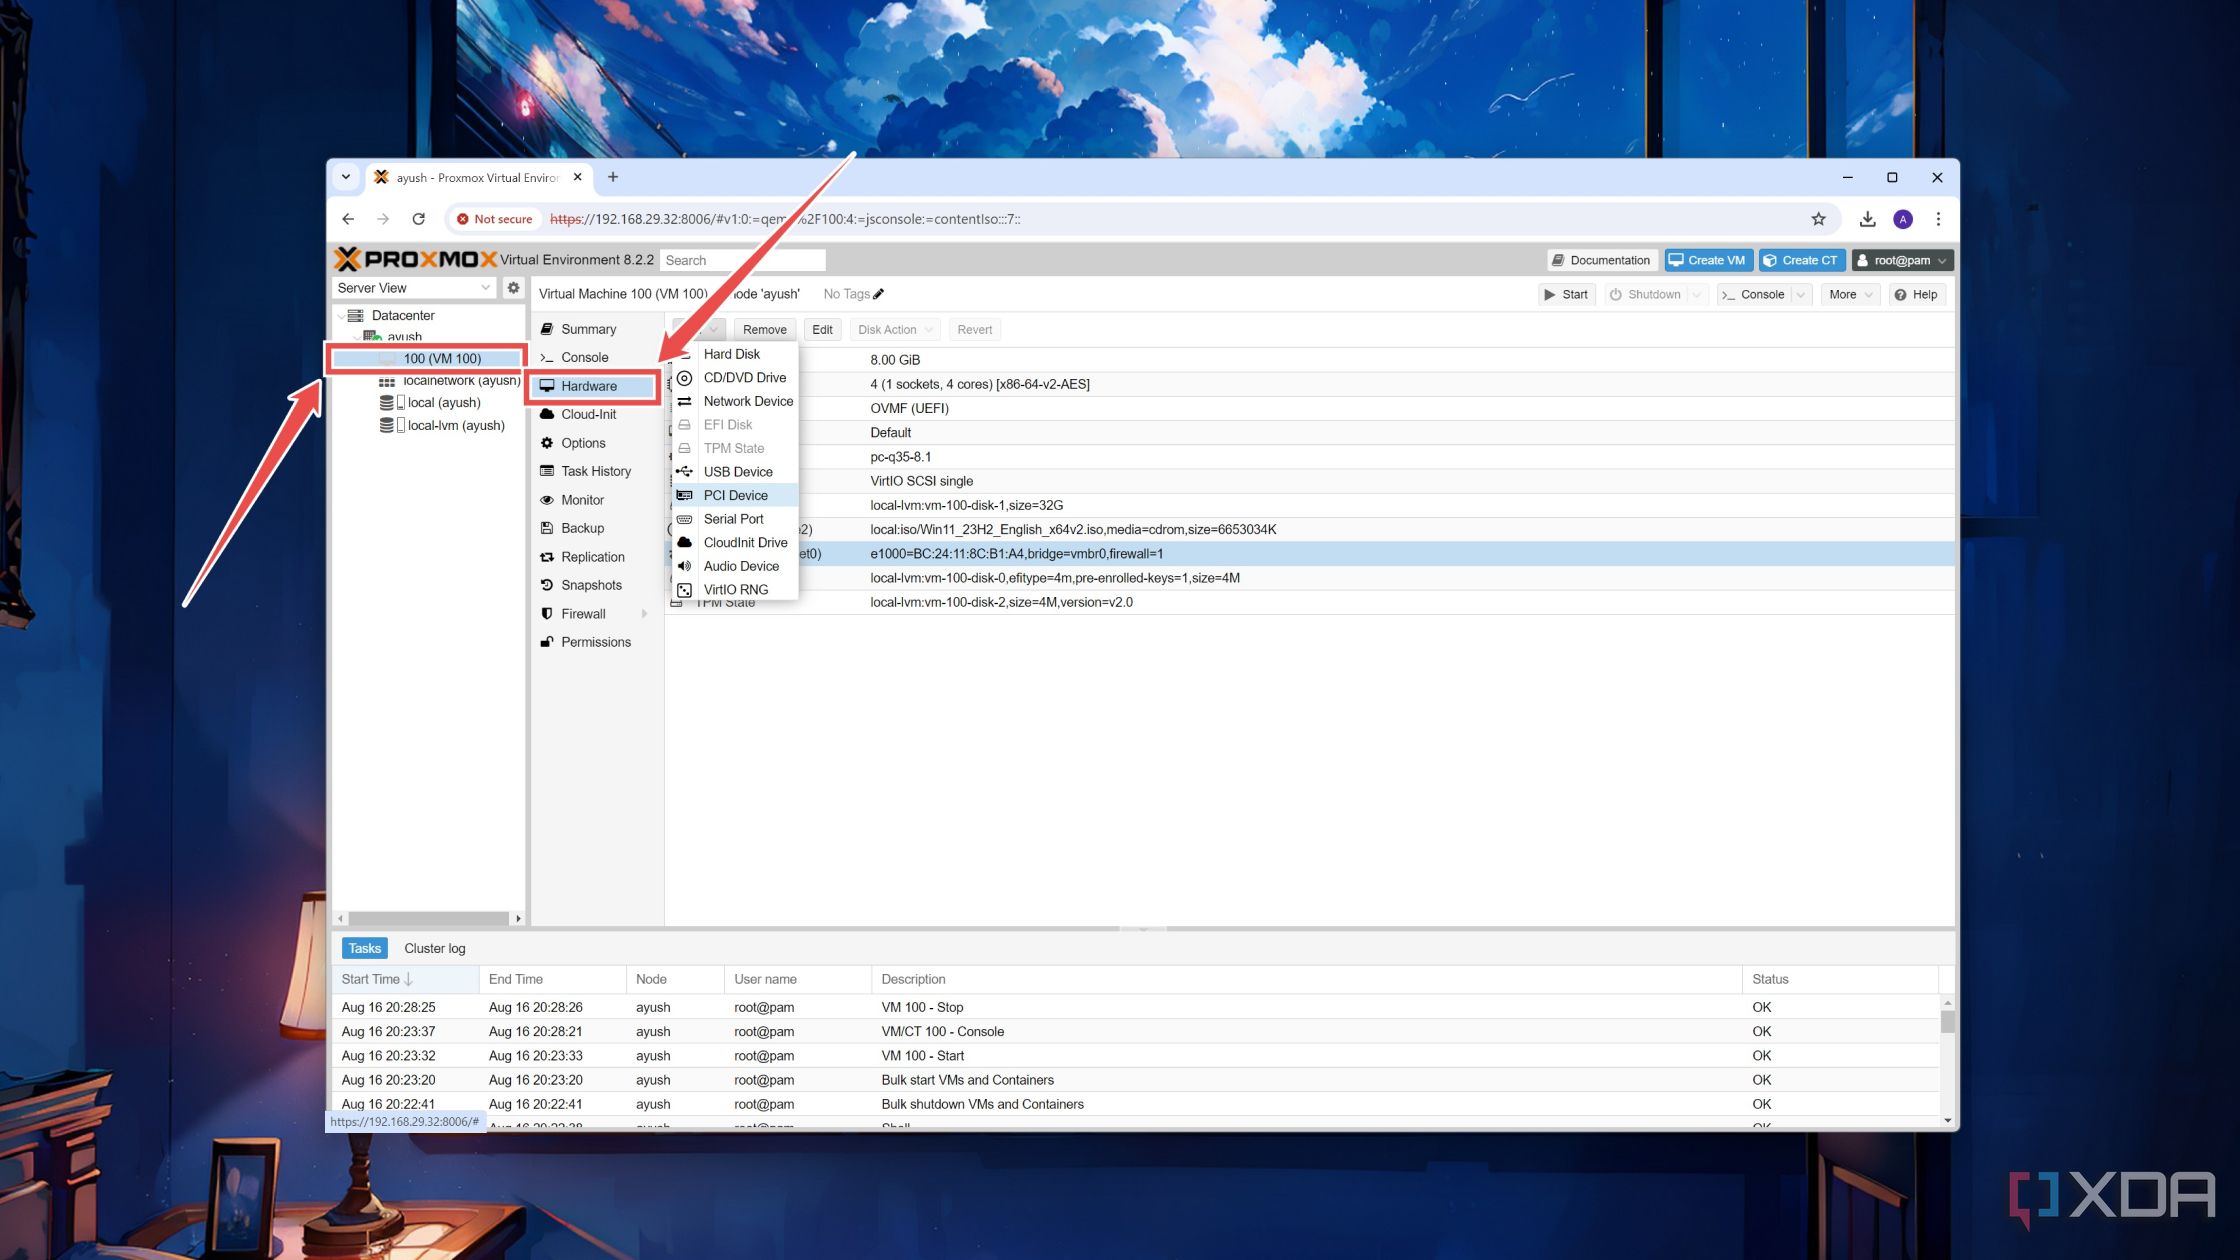Select Audio Device in Add menu
The width and height of the screenshot is (2240, 1260).
point(733,566)
